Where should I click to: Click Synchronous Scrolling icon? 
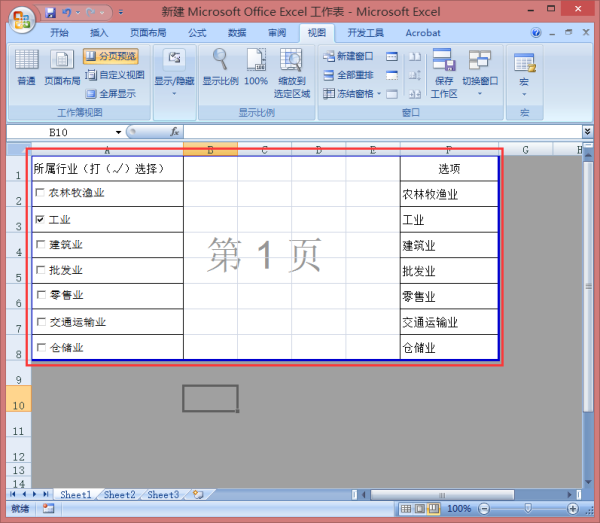(415, 75)
